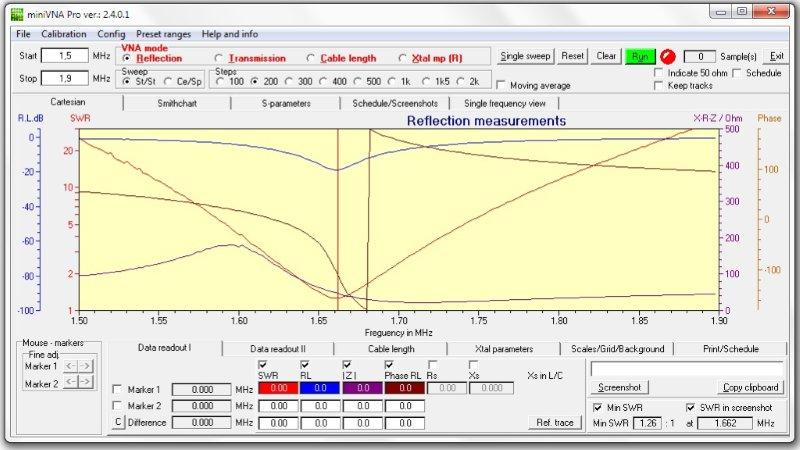Image resolution: width=800 pixels, height=450 pixels.
Task: Switch to the Smithchart tab
Action: click(178, 103)
